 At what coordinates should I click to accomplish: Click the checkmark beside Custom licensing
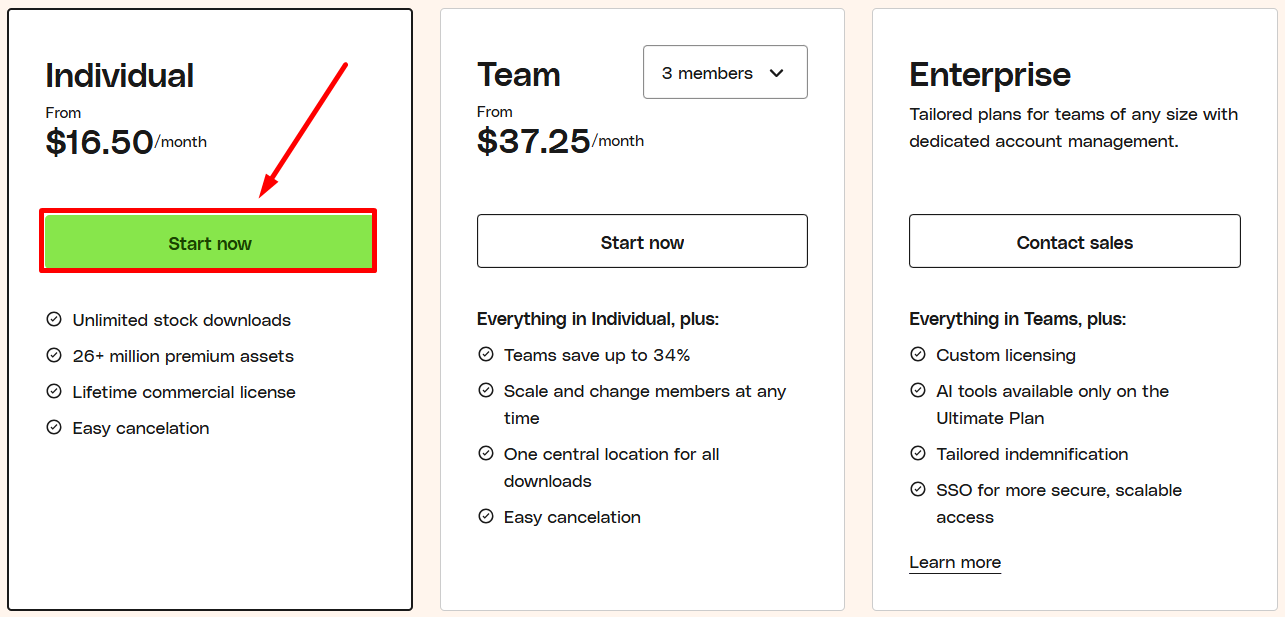point(917,355)
